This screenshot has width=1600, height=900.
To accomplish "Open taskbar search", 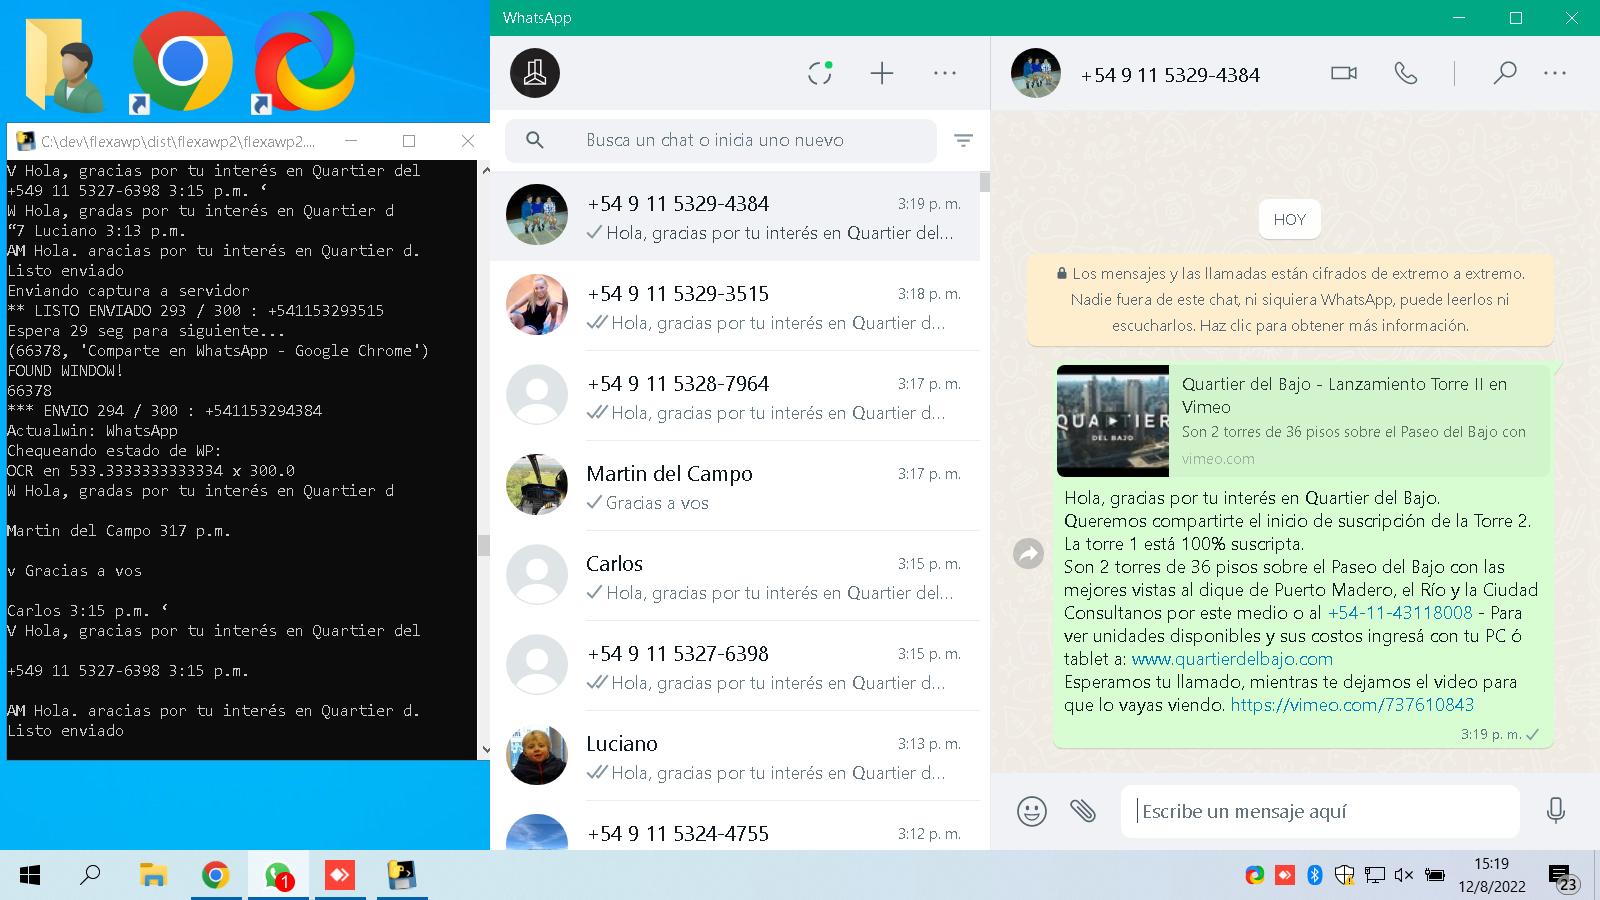I will (x=90, y=876).
